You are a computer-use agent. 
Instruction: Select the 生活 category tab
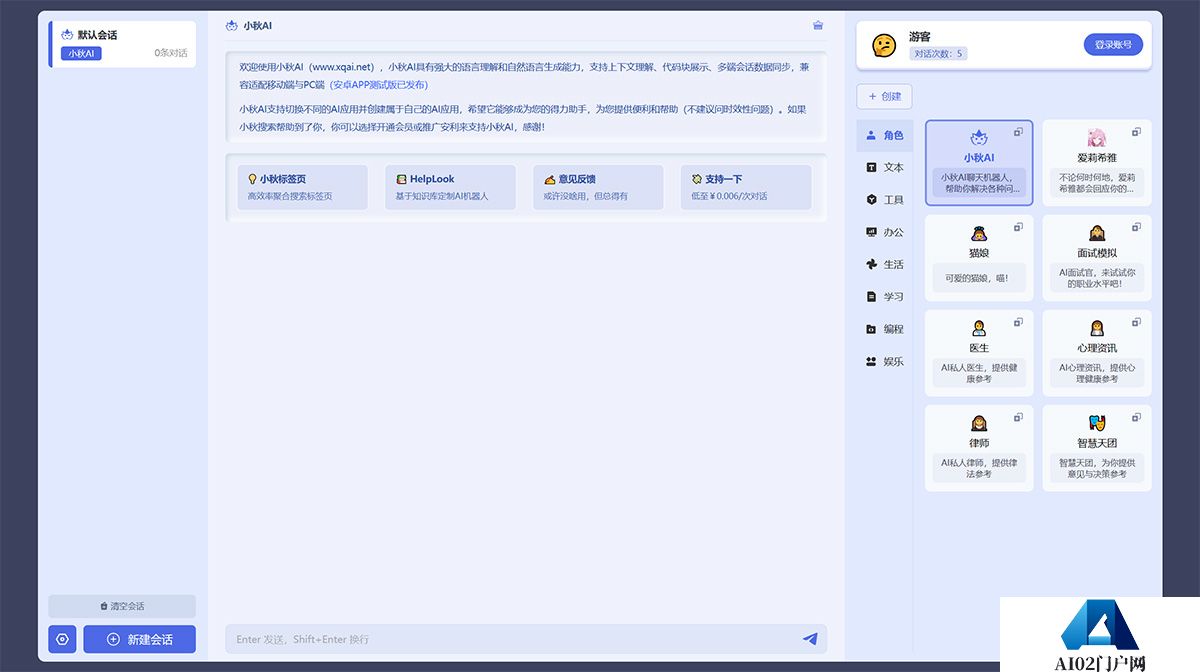(885, 264)
